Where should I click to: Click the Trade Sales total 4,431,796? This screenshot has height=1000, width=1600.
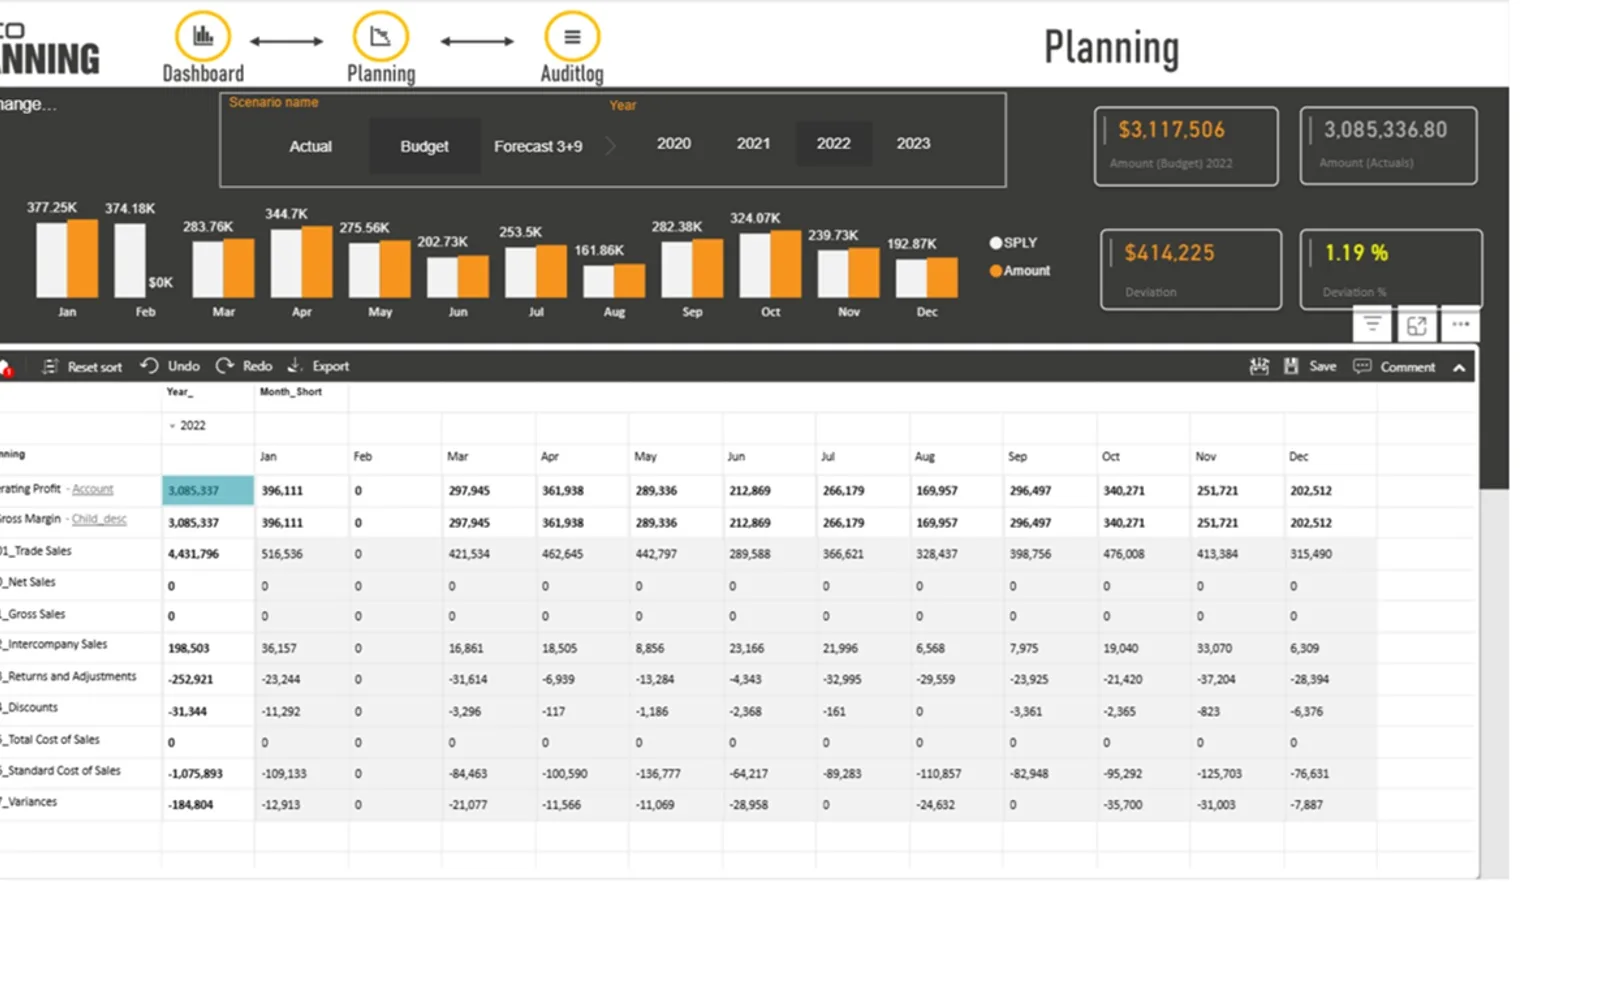click(208, 553)
